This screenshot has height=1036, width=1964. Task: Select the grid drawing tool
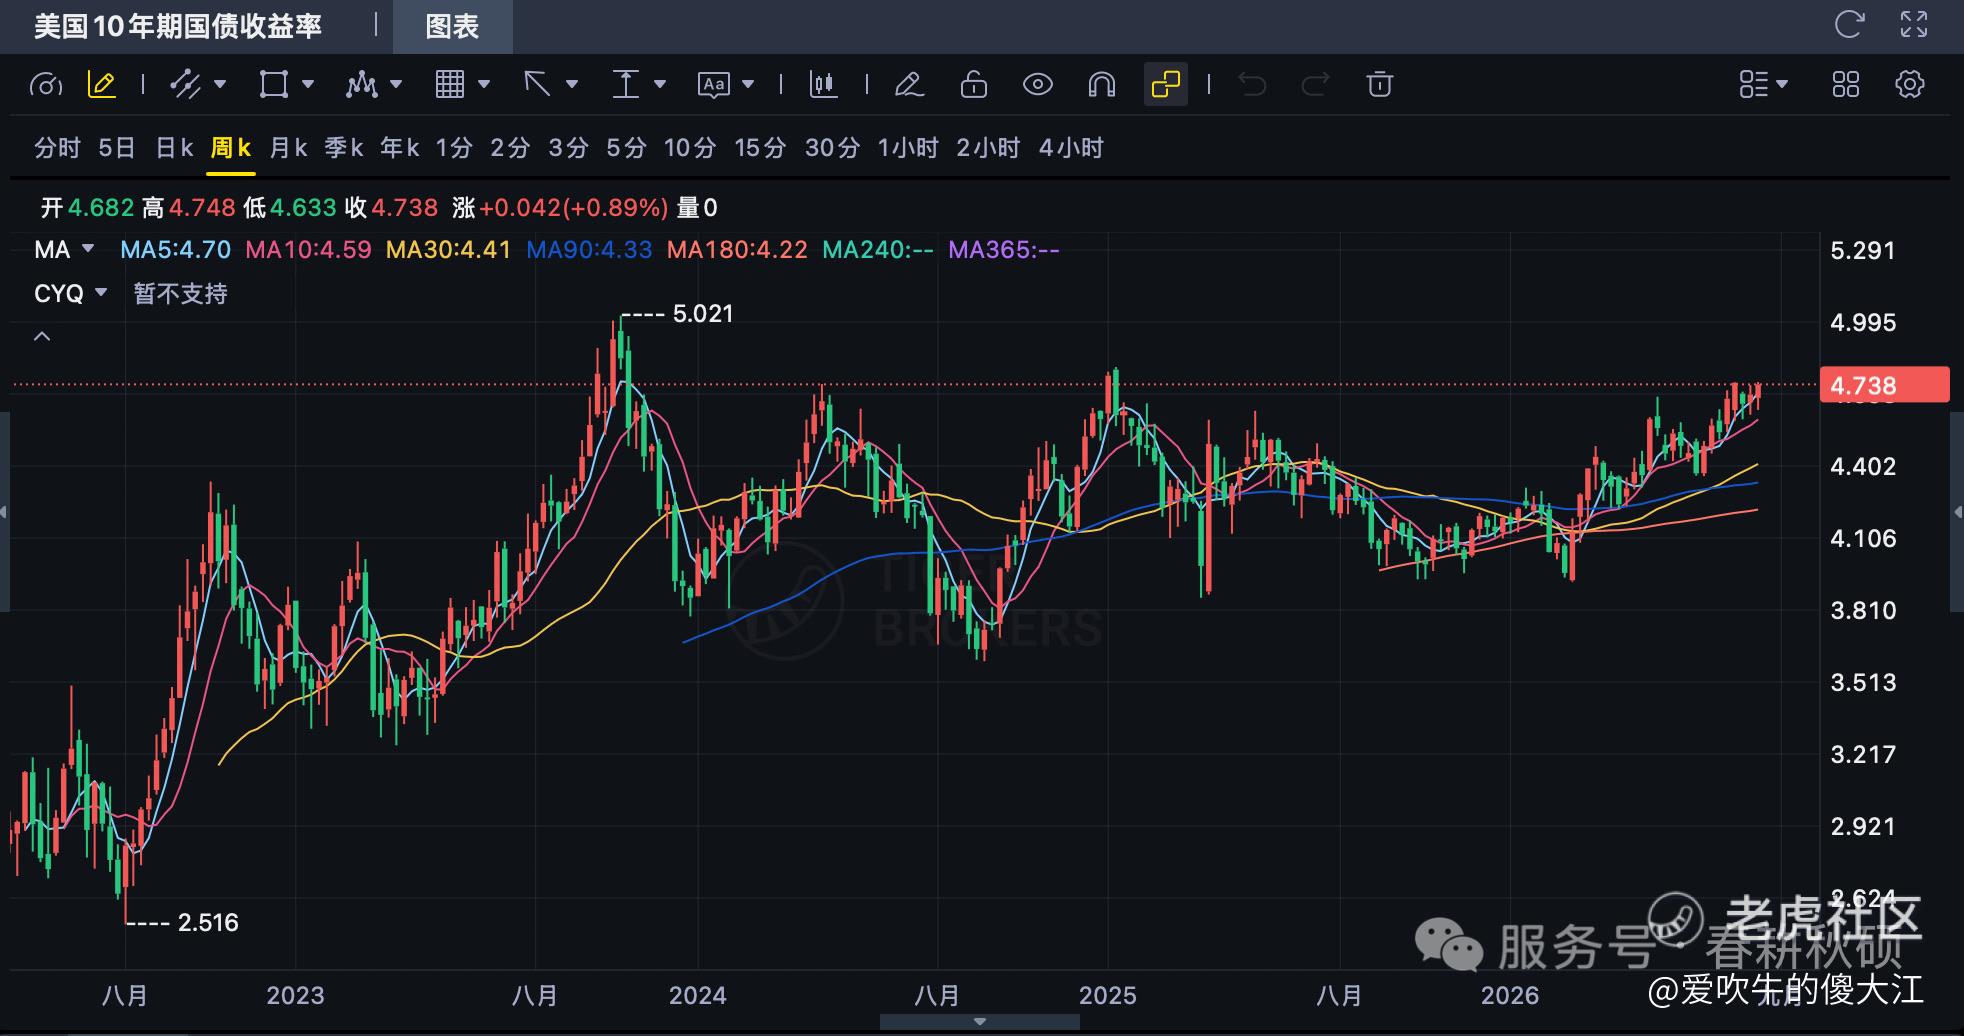[450, 85]
